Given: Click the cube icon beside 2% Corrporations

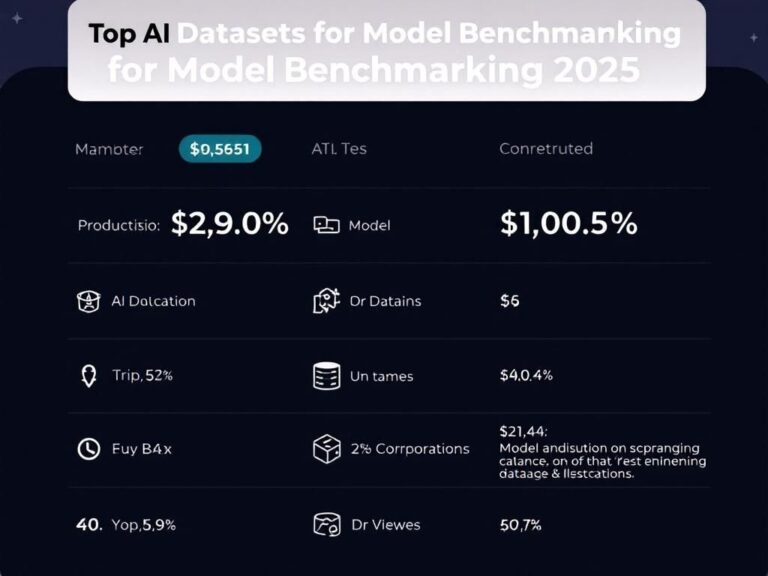Looking at the screenshot, I should 327,449.
